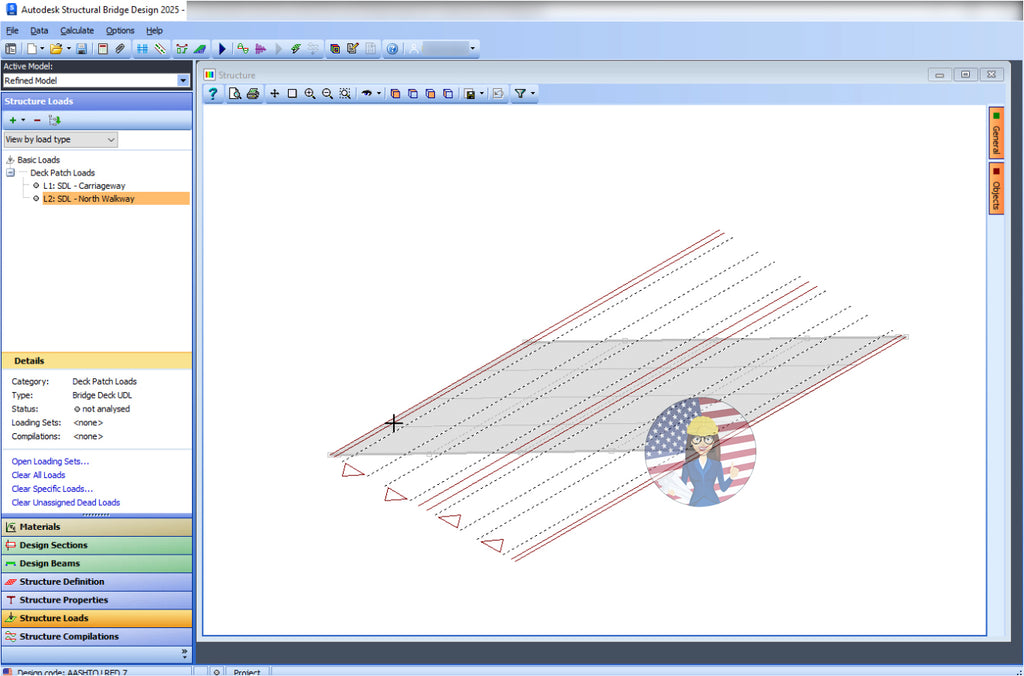Open the Calculate menu
The height and width of the screenshot is (676, 1024).
tap(77, 30)
